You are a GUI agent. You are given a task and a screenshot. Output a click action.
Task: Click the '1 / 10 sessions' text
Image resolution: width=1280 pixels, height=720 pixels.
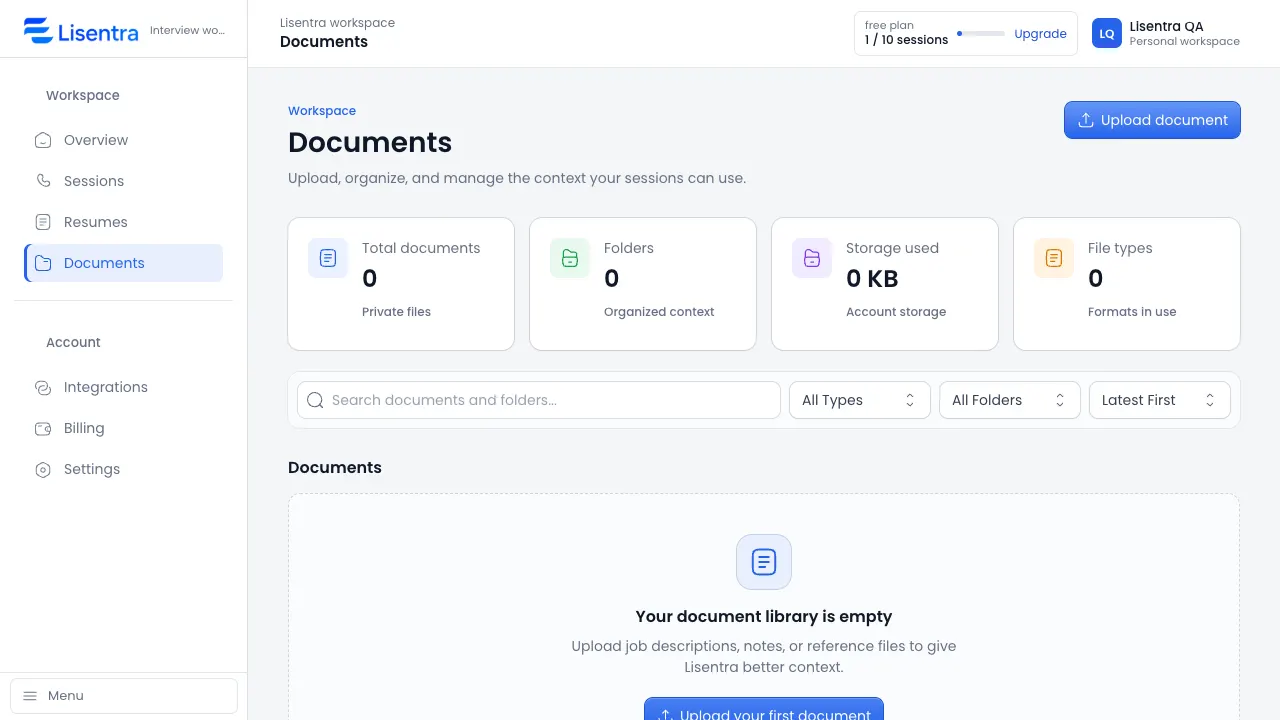coord(906,40)
